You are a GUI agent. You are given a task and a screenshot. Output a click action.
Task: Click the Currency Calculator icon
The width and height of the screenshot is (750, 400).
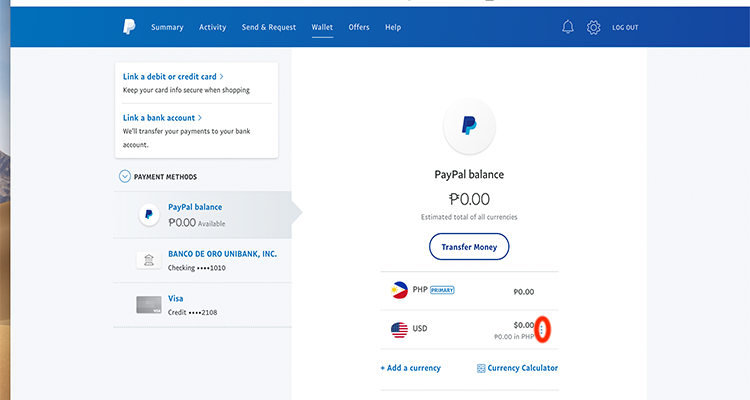tap(481, 368)
